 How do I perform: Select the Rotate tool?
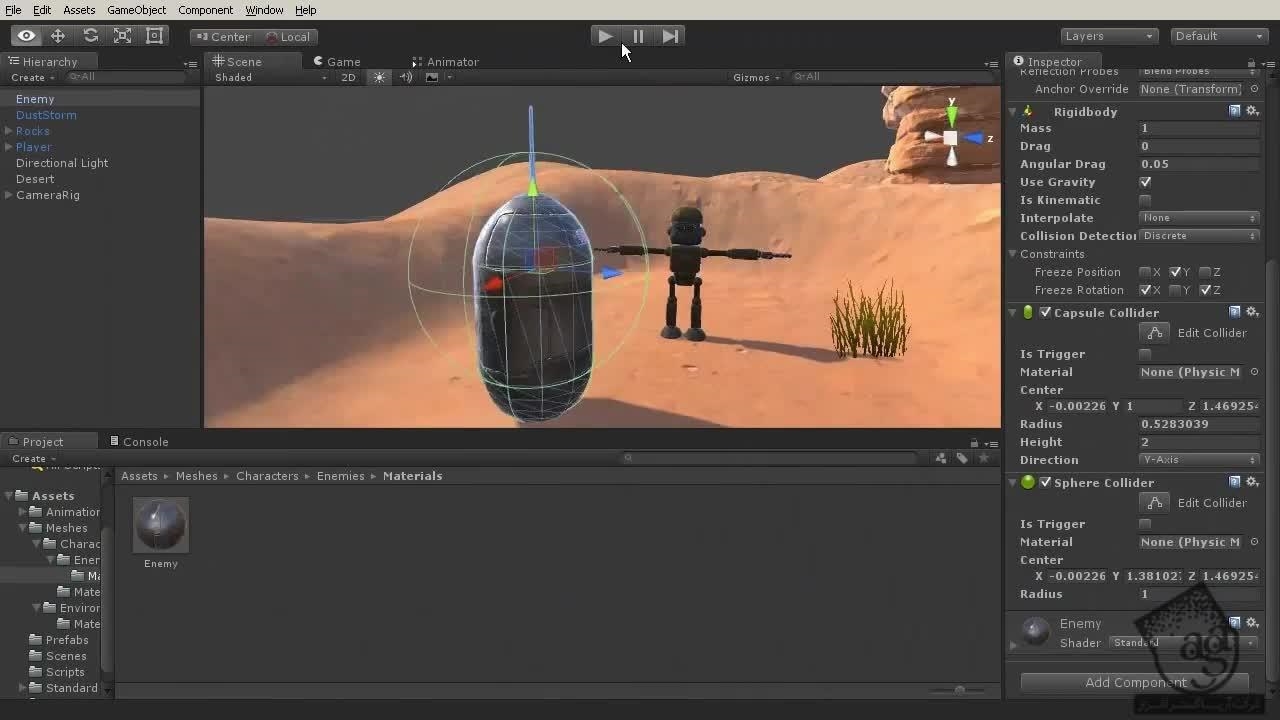point(90,36)
